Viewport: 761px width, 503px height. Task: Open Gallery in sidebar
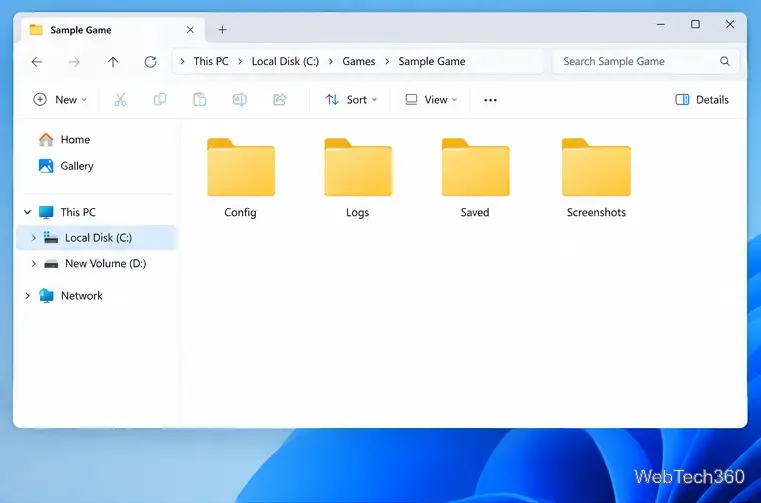[x=66, y=166]
